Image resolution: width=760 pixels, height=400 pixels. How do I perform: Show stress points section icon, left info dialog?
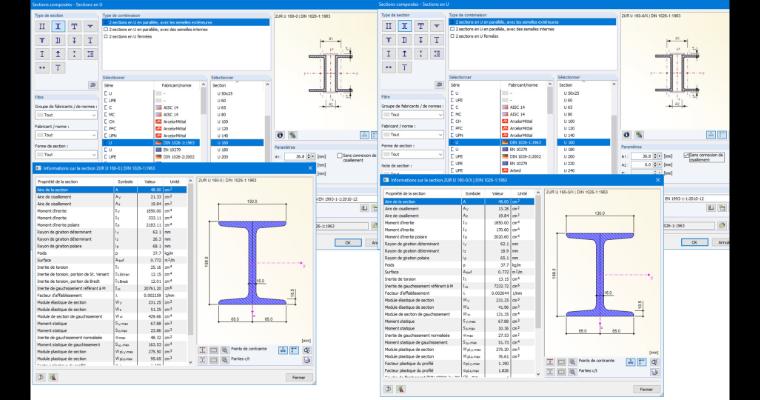[203, 350]
